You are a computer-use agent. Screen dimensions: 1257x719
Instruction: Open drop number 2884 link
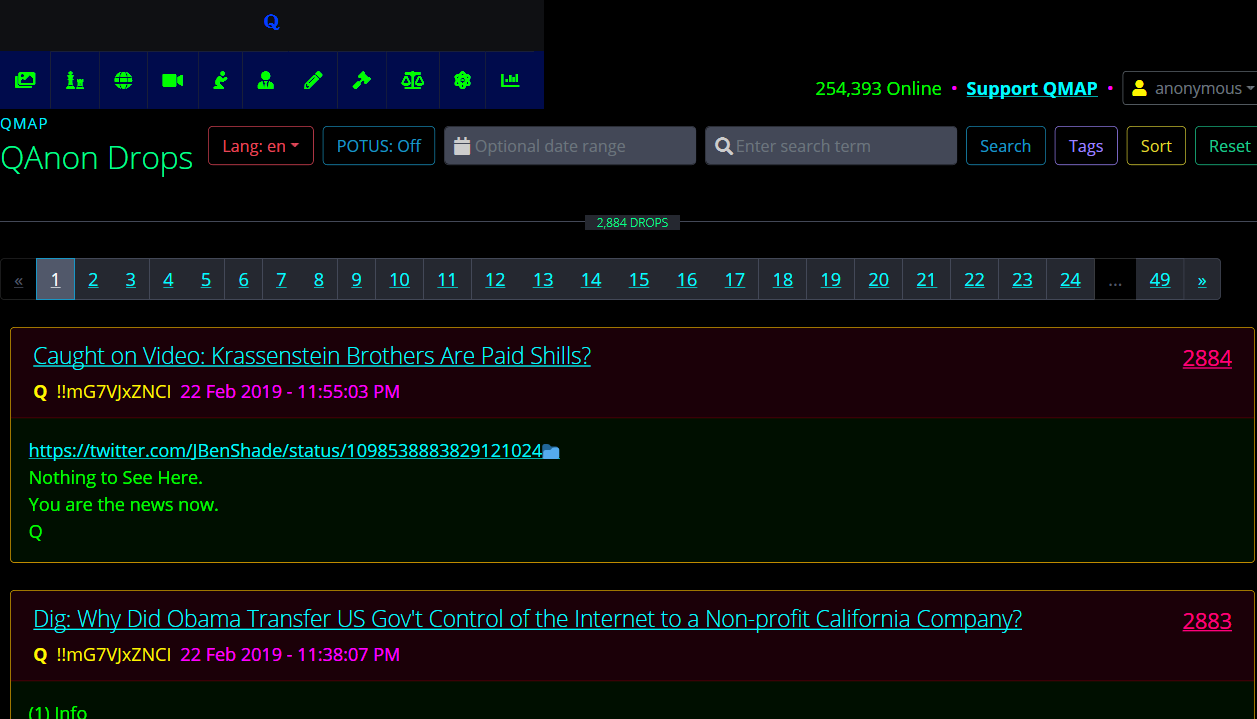coord(1207,358)
